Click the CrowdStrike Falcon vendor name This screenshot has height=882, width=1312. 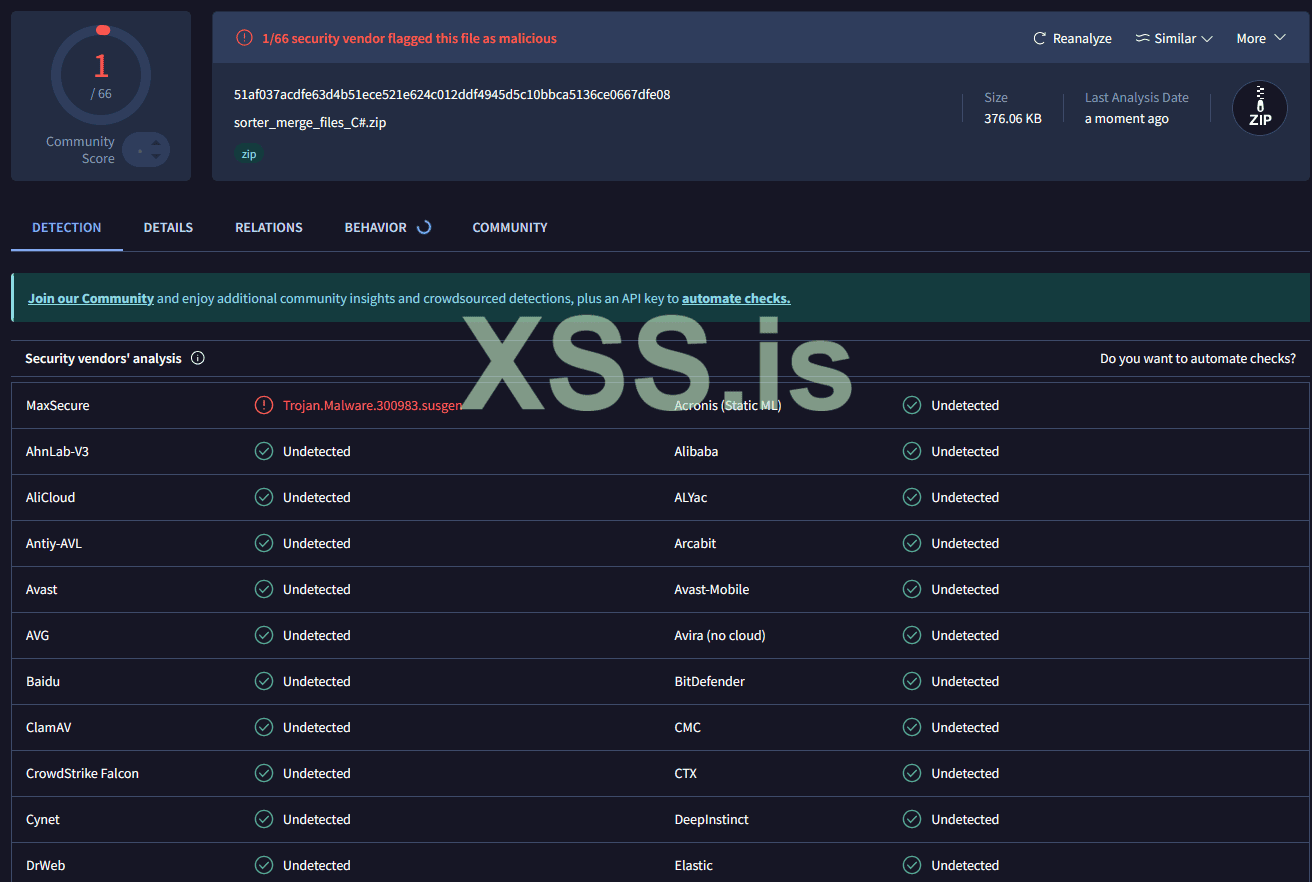pyautogui.click(x=82, y=773)
